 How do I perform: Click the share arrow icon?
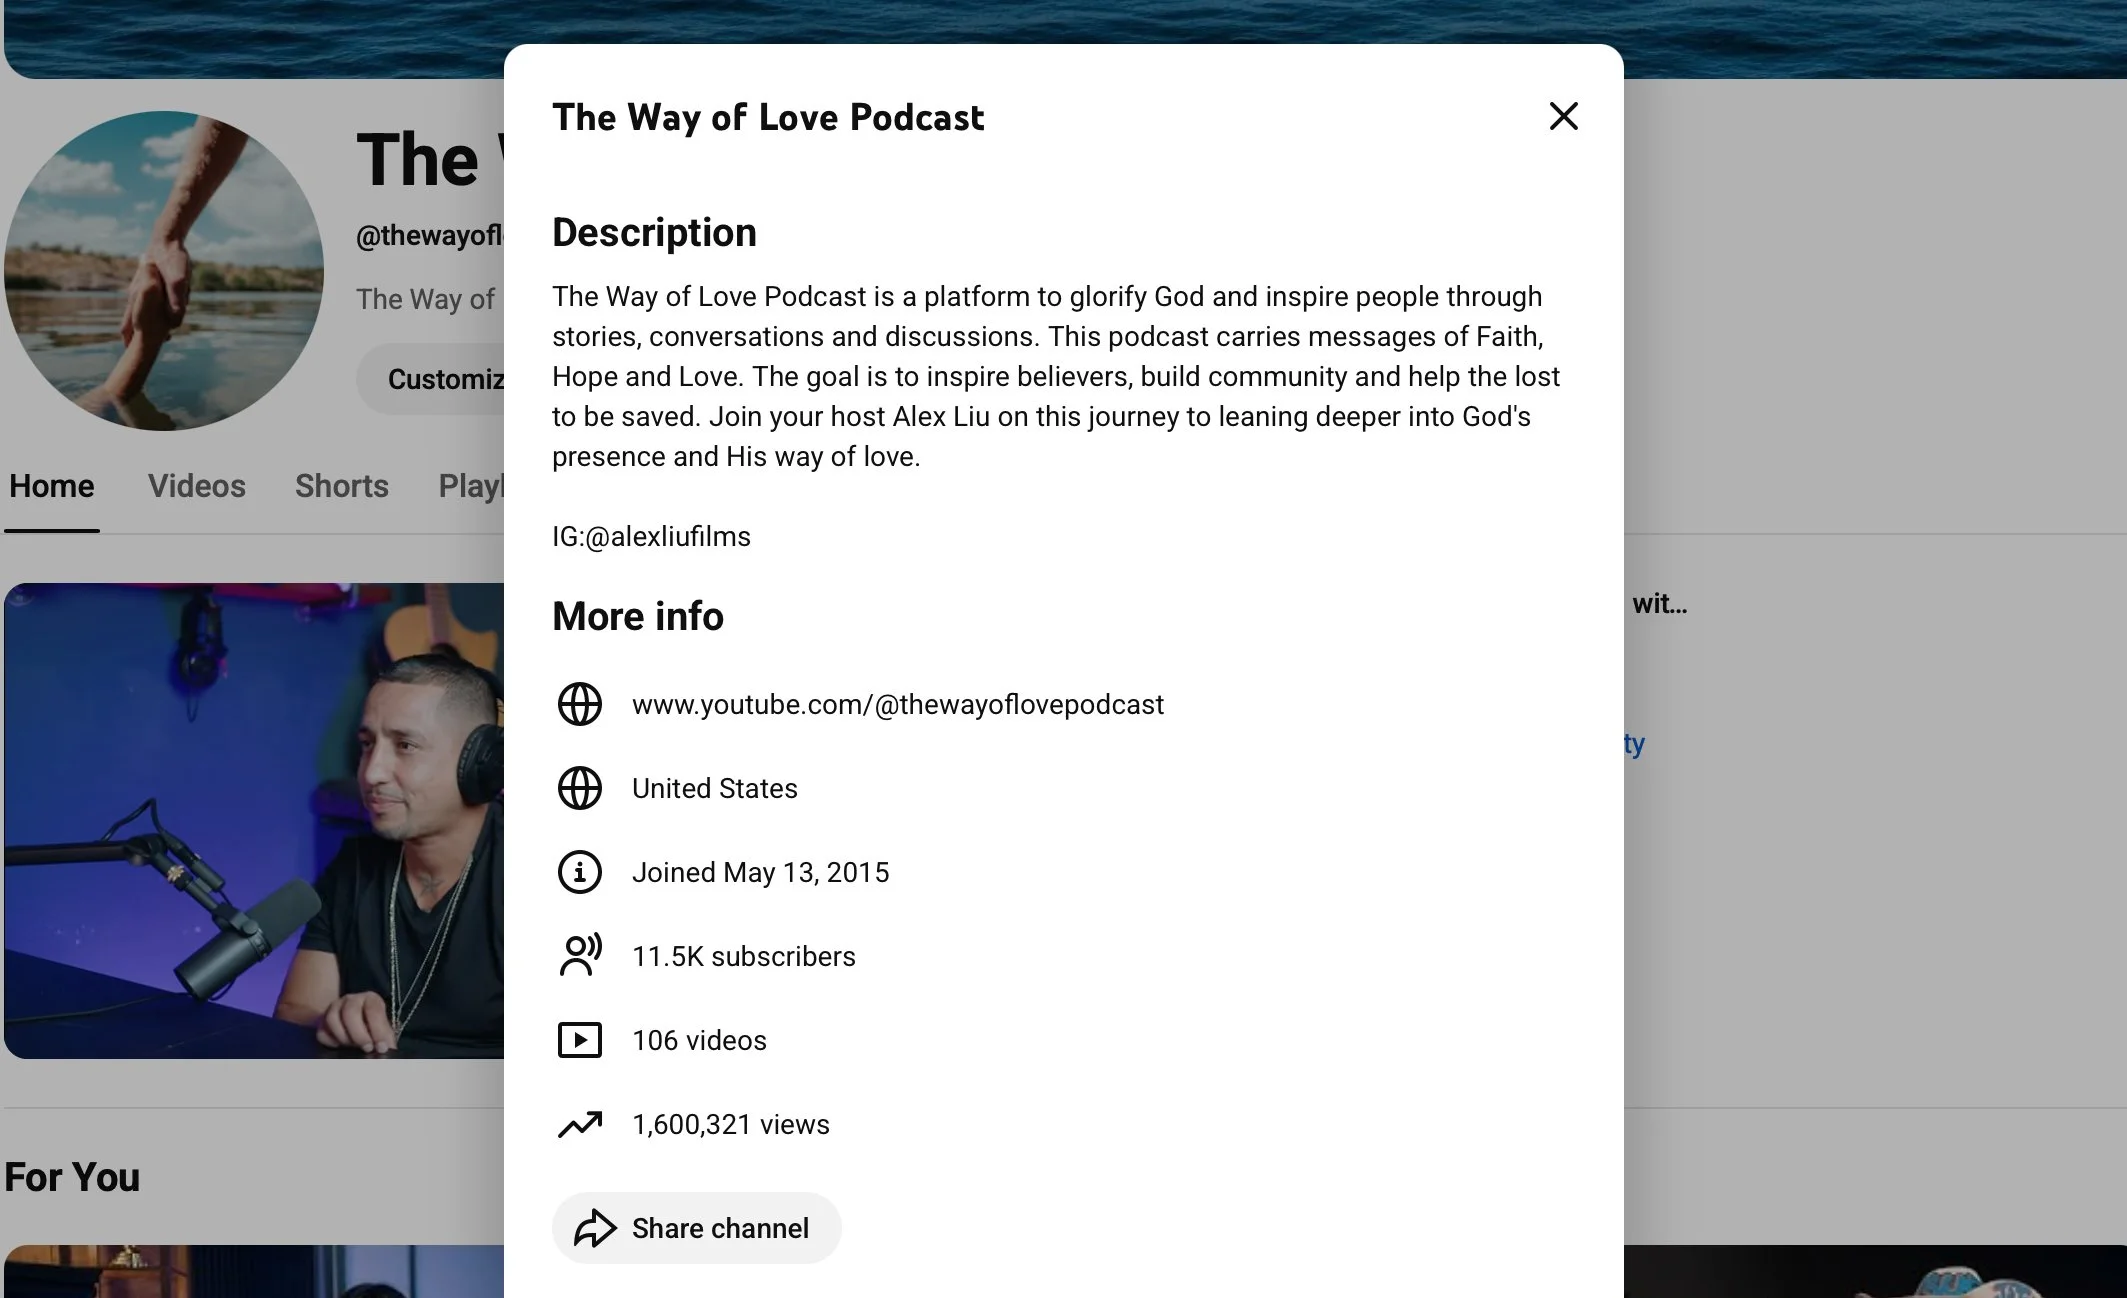point(595,1228)
